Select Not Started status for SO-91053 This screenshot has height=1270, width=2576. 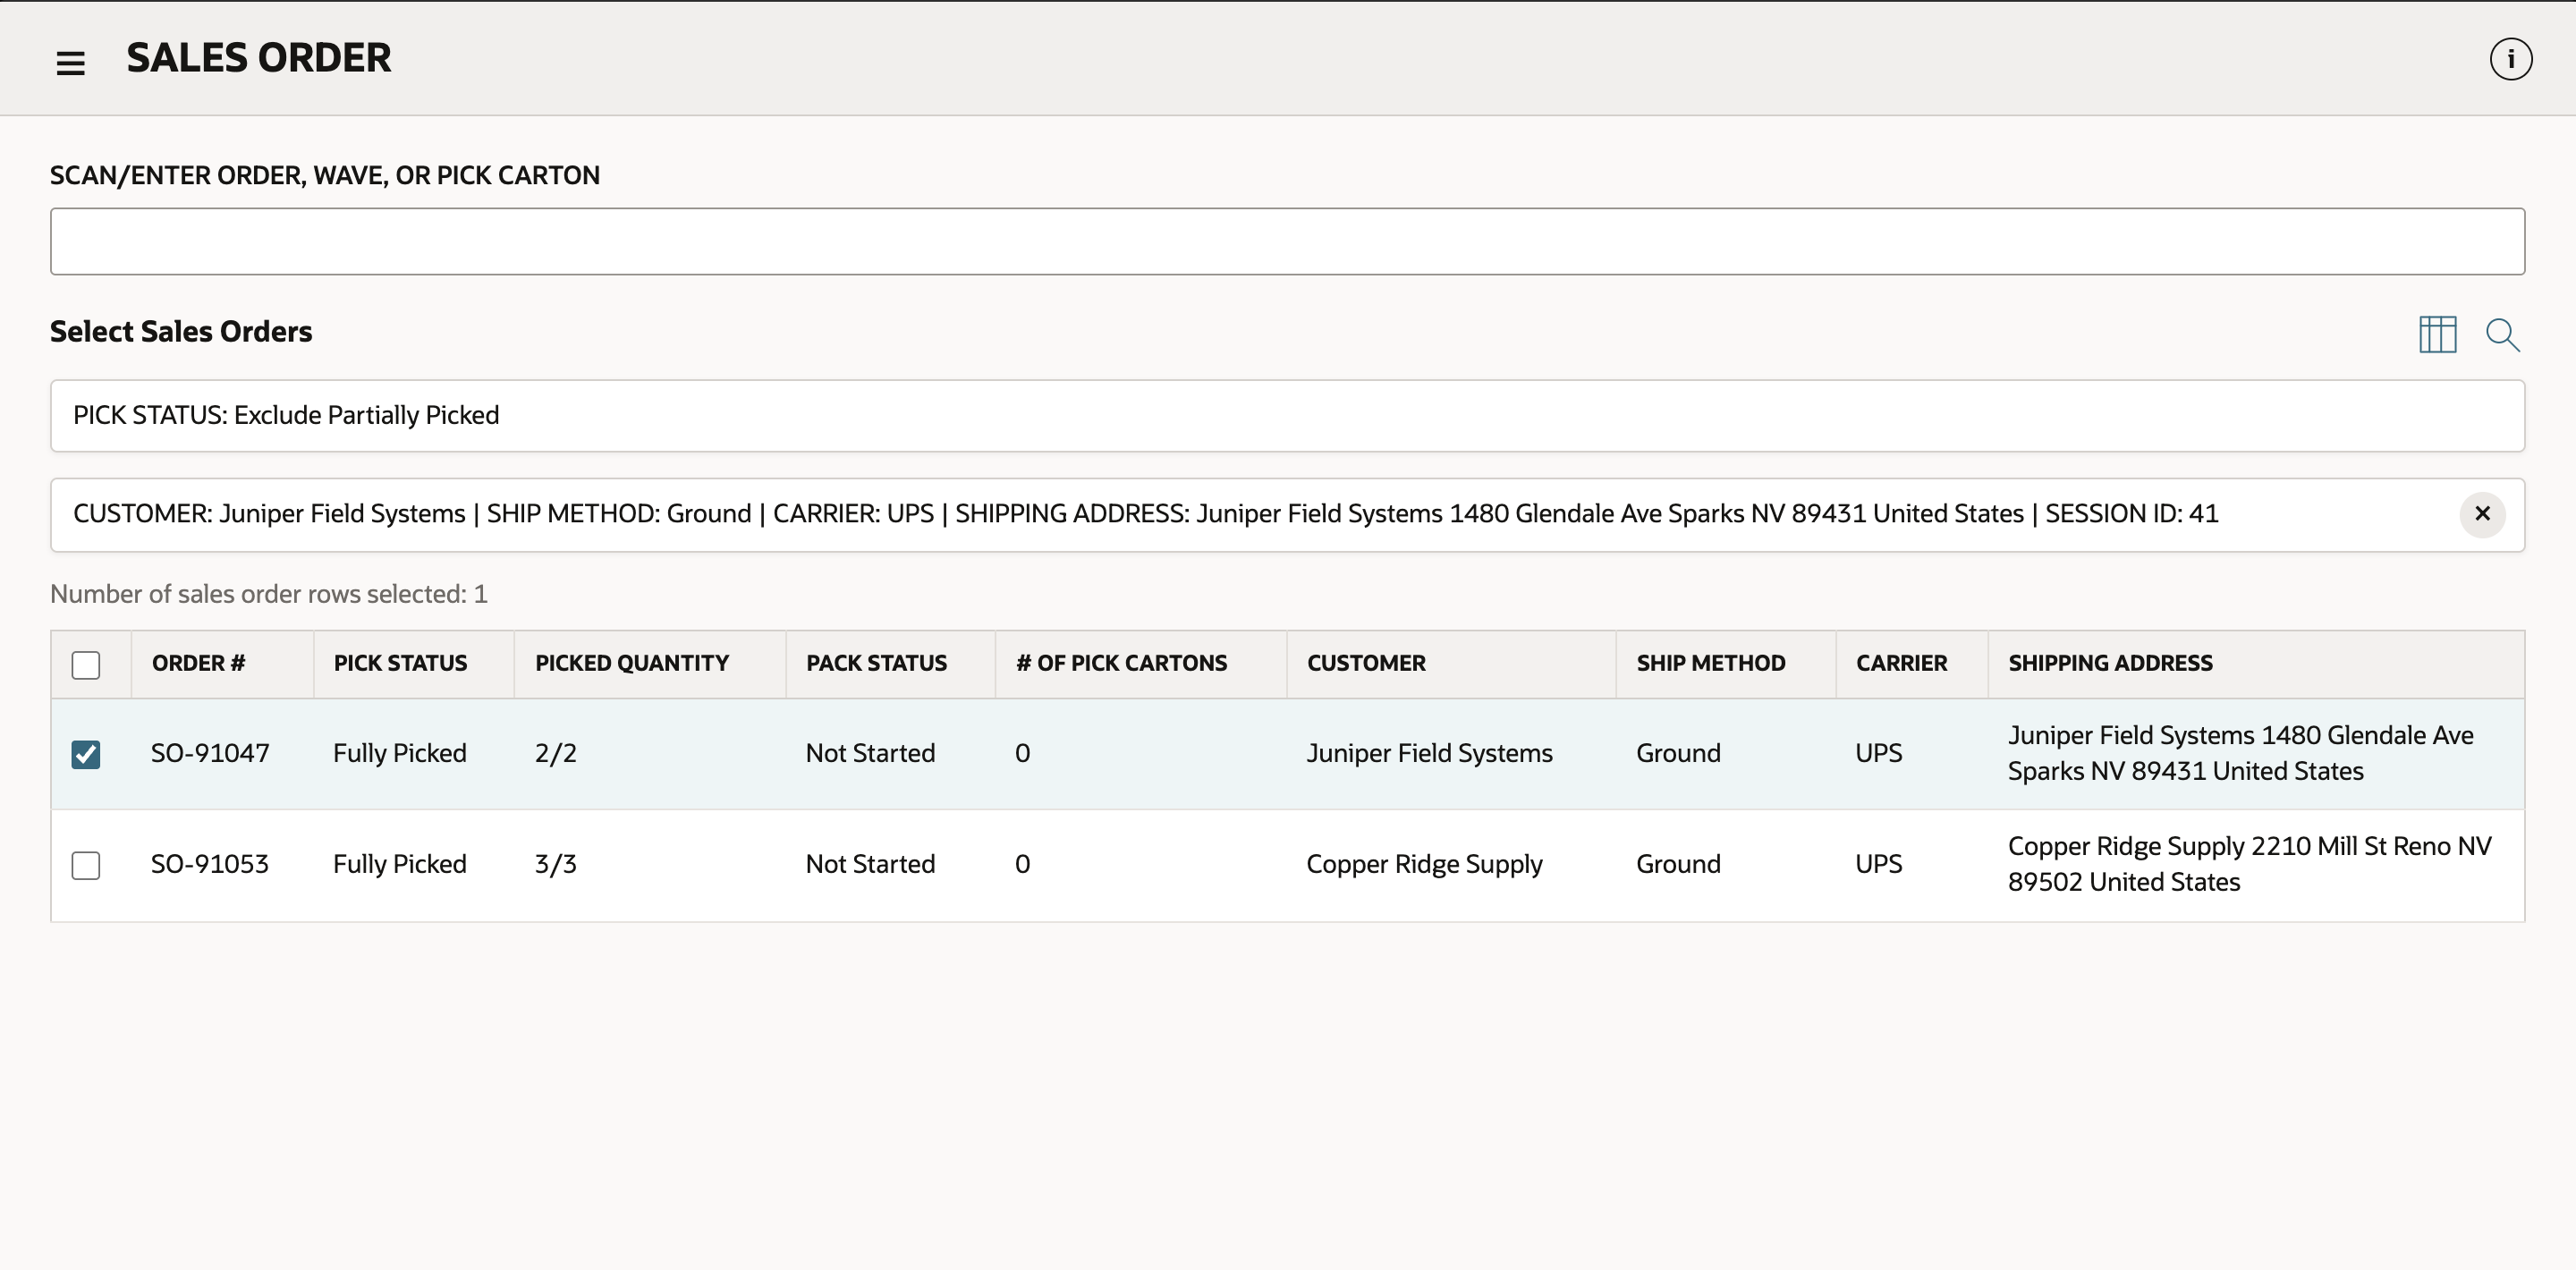[870, 864]
